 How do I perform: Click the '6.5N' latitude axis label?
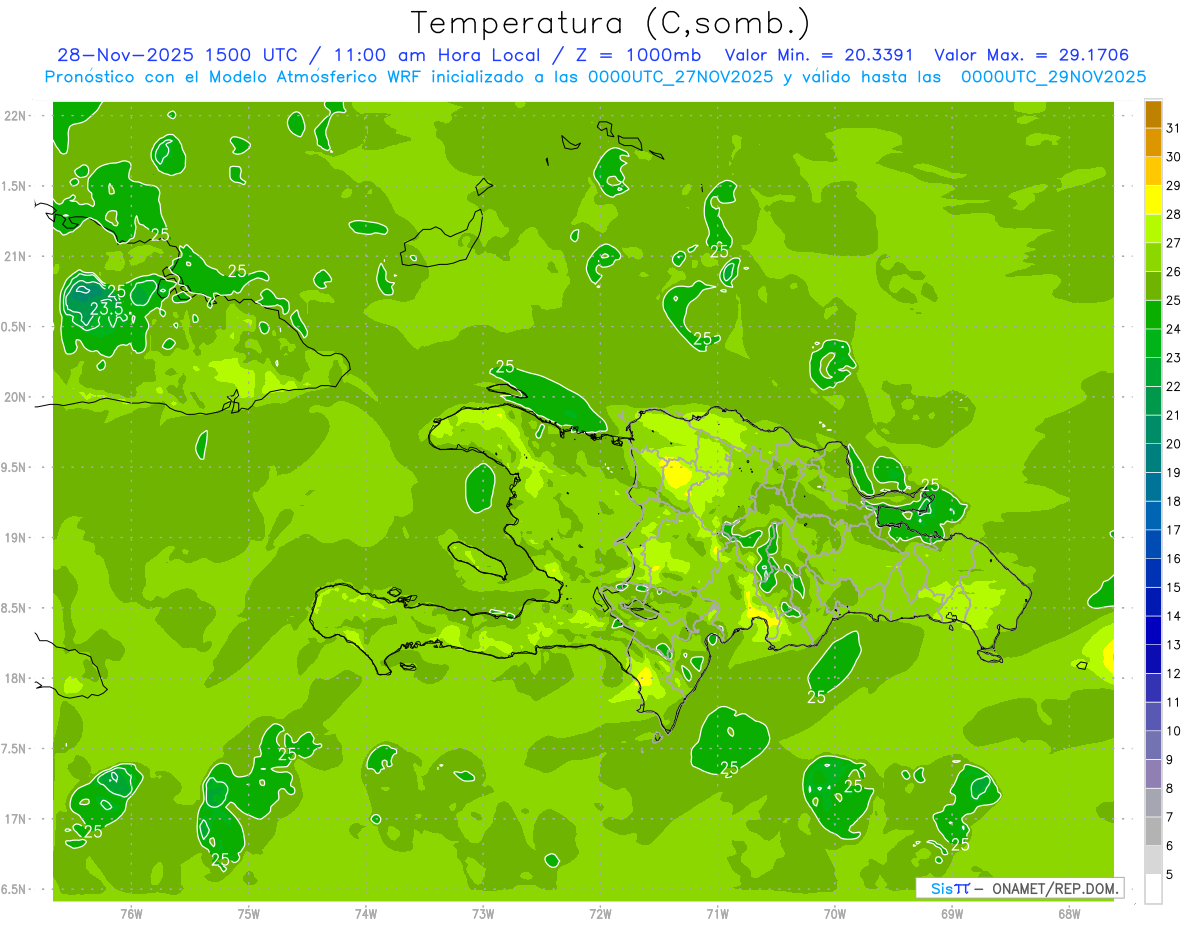13,889
